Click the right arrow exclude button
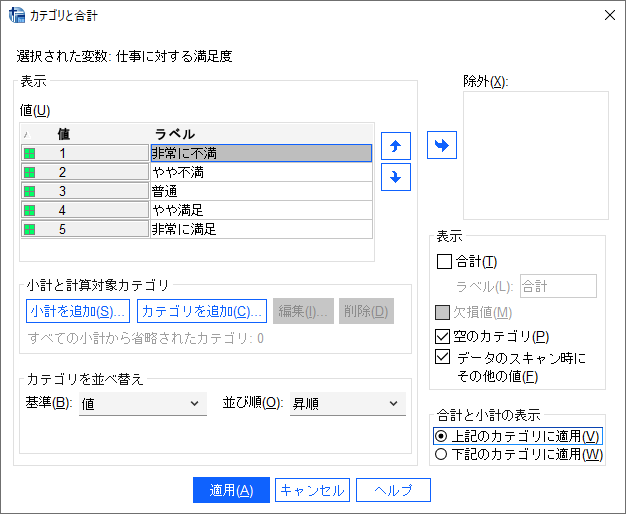Viewport: 626px width, 514px height. click(x=441, y=145)
